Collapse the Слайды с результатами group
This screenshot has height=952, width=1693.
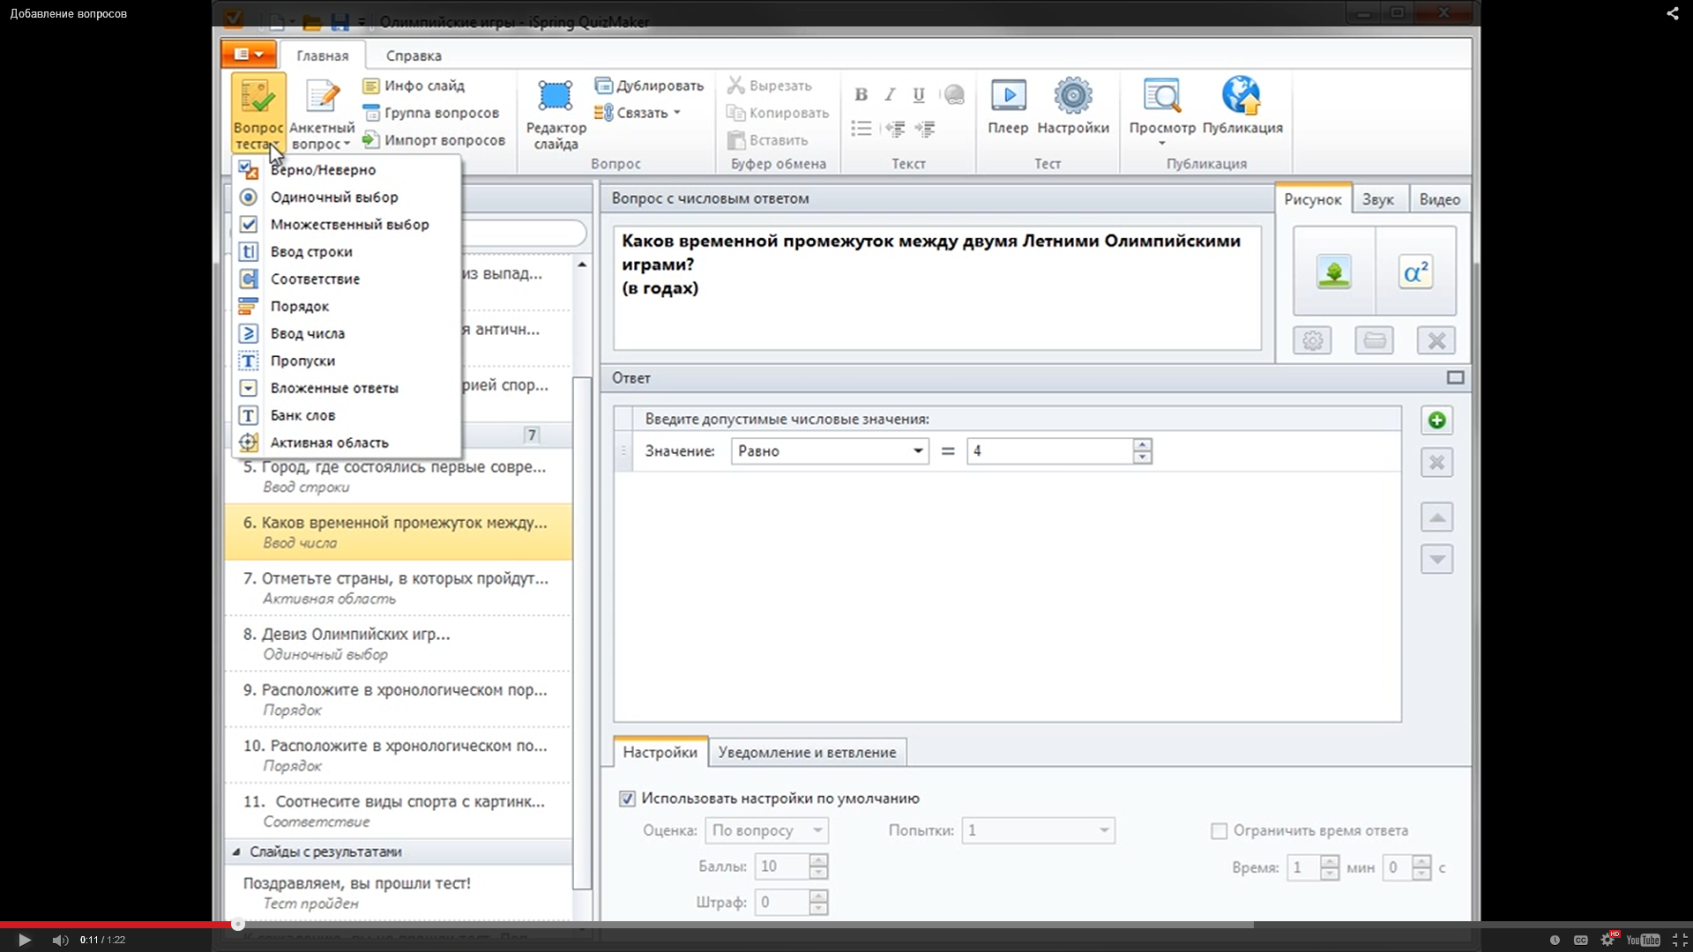[237, 852]
